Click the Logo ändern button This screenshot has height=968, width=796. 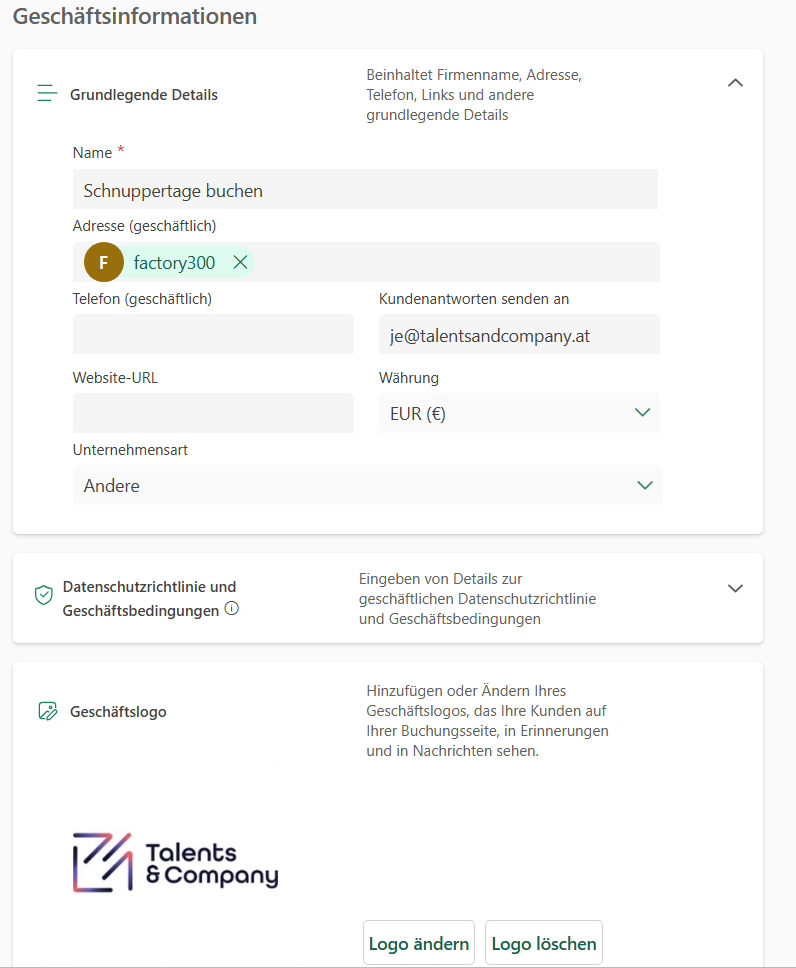point(419,943)
